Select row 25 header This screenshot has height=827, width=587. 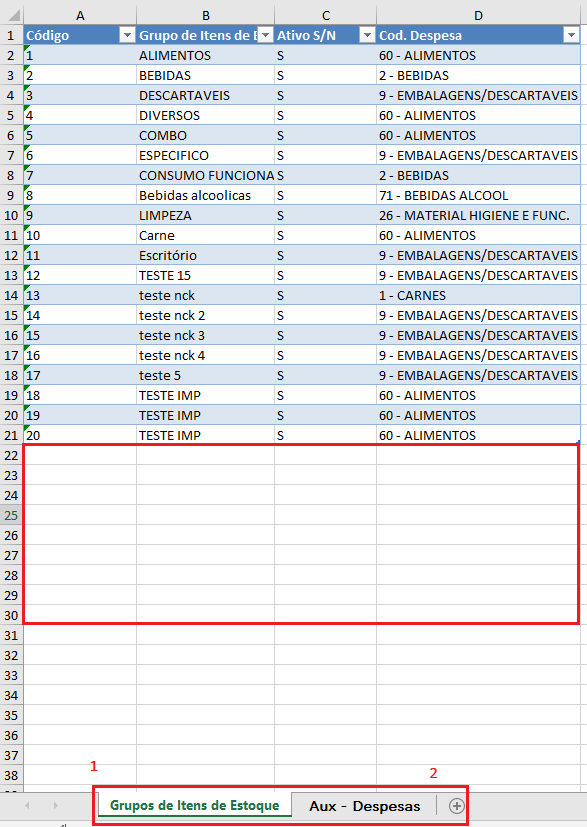coord(11,515)
